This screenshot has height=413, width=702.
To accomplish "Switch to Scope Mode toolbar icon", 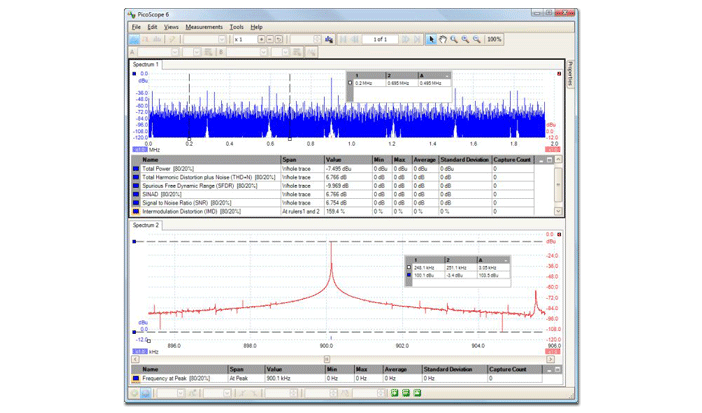I will 134,39.
